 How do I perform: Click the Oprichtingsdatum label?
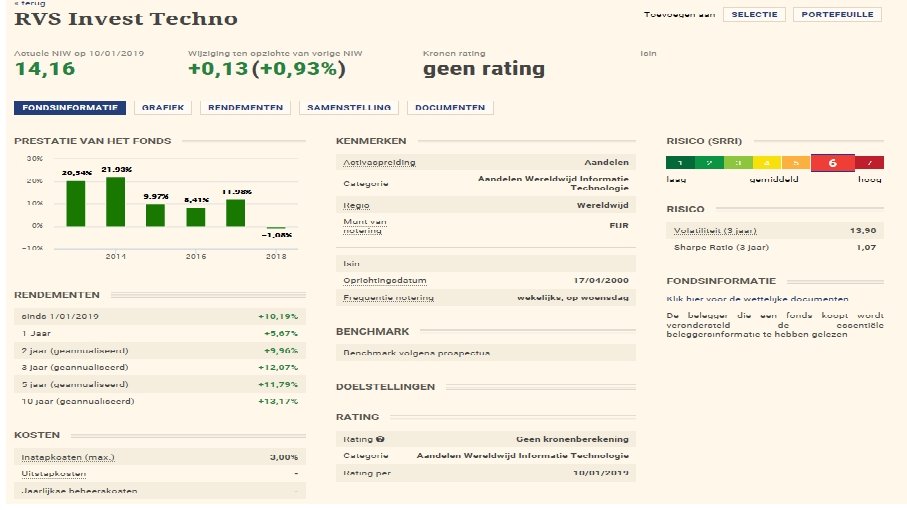tap(385, 280)
